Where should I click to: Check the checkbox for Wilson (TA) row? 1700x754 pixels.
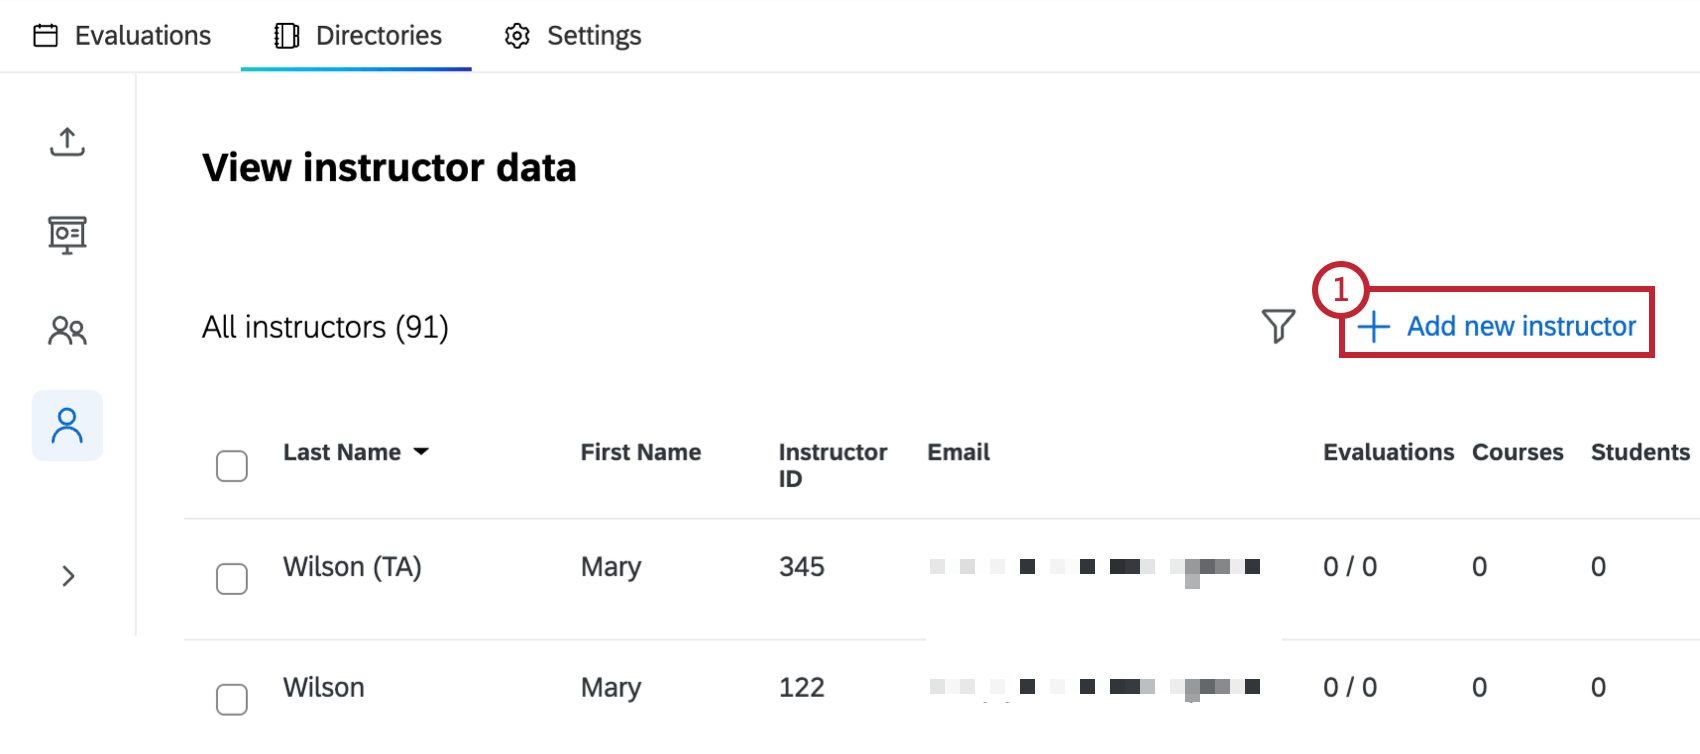tap(231, 578)
